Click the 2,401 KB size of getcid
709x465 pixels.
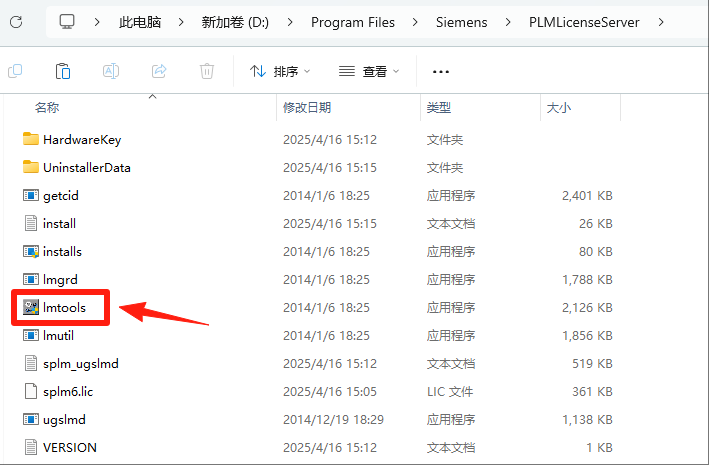587,196
